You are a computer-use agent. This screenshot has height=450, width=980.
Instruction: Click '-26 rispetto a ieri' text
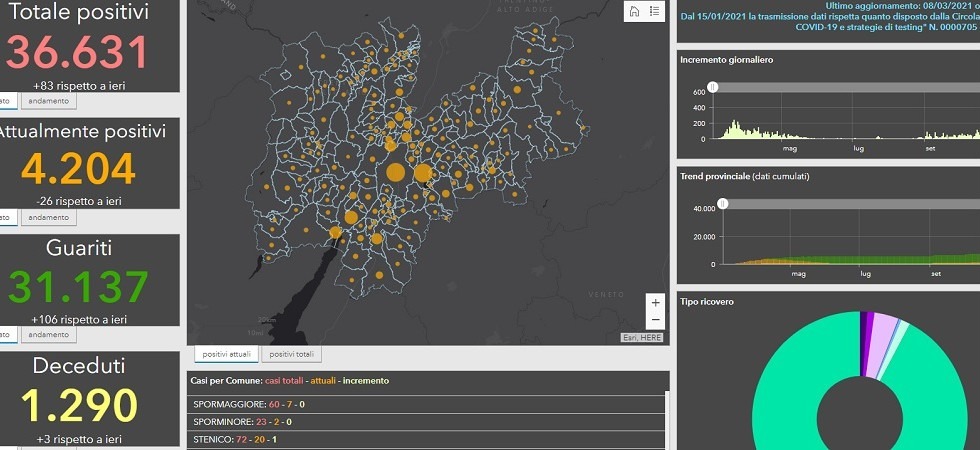tap(79, 201)
